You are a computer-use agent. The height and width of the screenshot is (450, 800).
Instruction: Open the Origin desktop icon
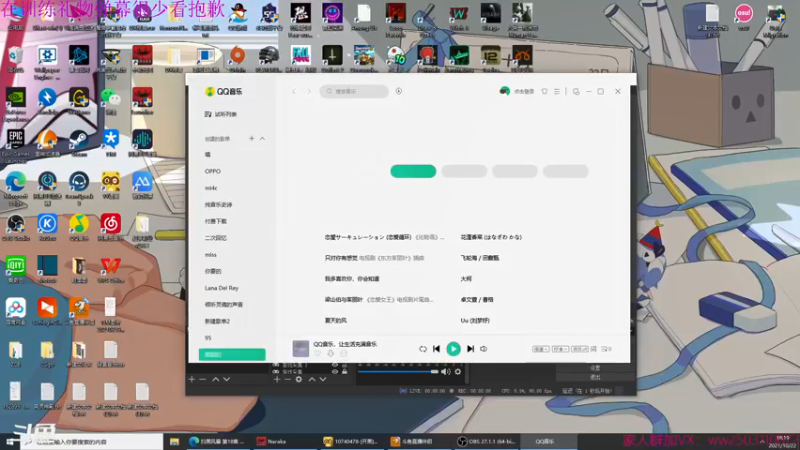[237, 59]
